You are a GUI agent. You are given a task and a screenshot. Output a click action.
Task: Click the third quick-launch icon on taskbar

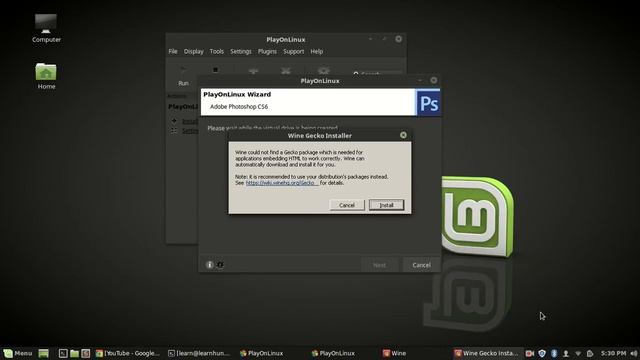[x=86, y=353]
